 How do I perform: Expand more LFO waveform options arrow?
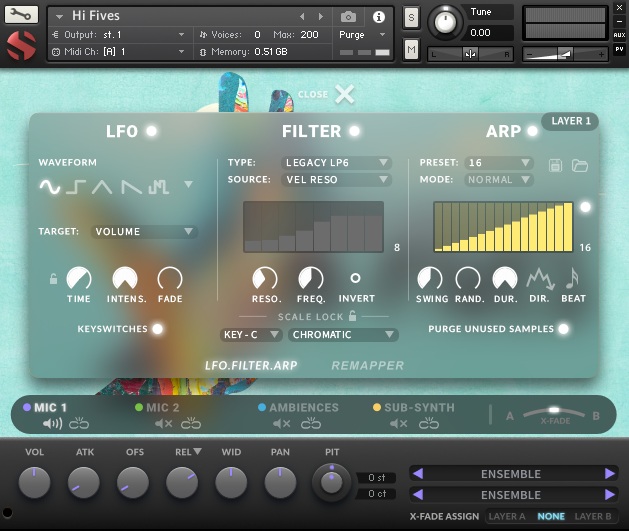[189, 184]
